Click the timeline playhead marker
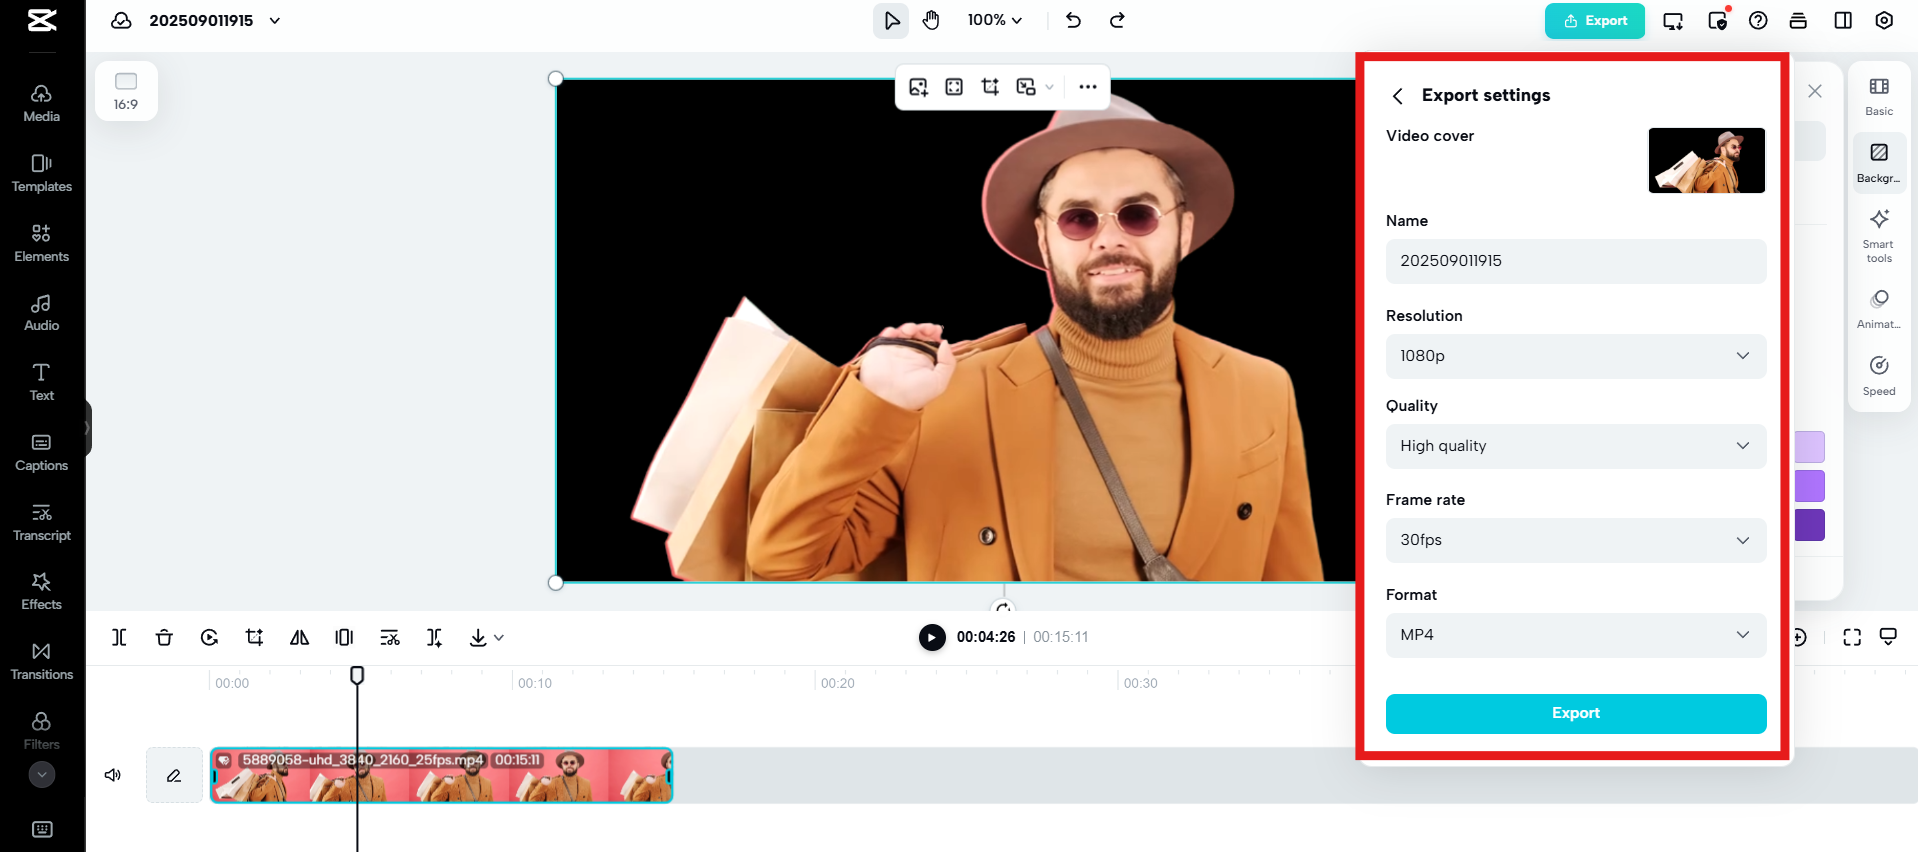 [357, 675]
